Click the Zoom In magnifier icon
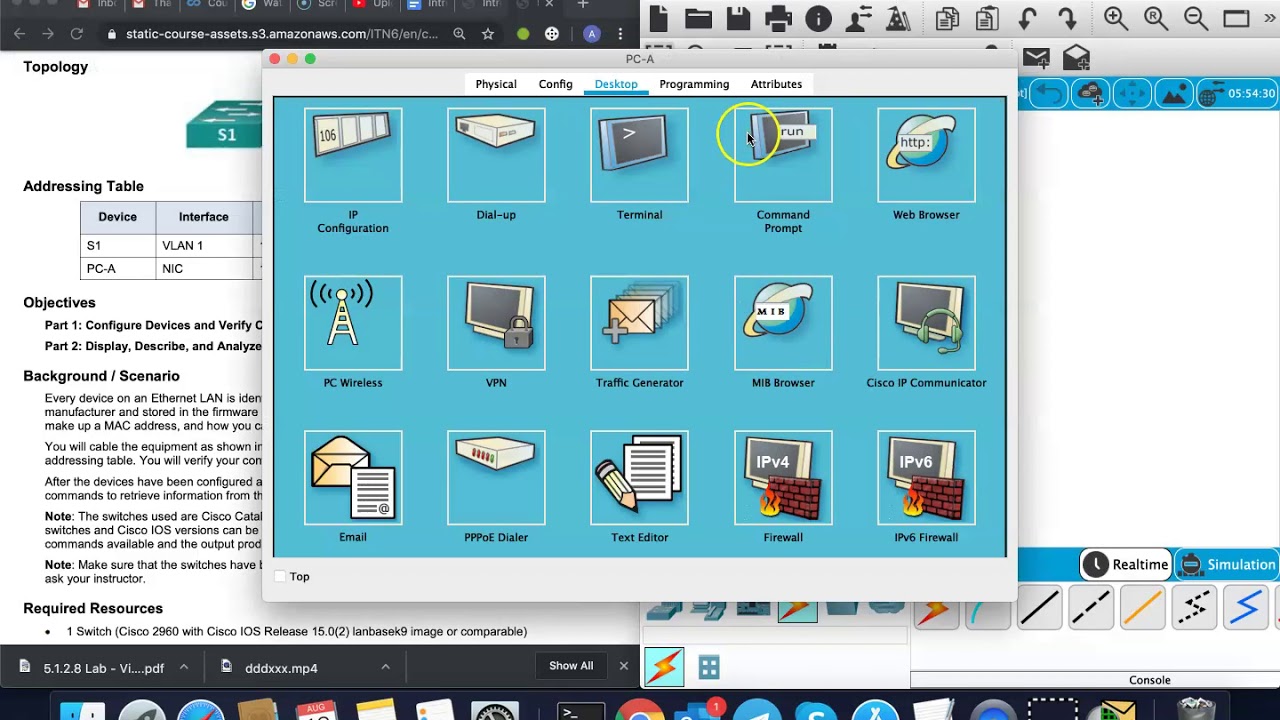 coord(1116,18)
